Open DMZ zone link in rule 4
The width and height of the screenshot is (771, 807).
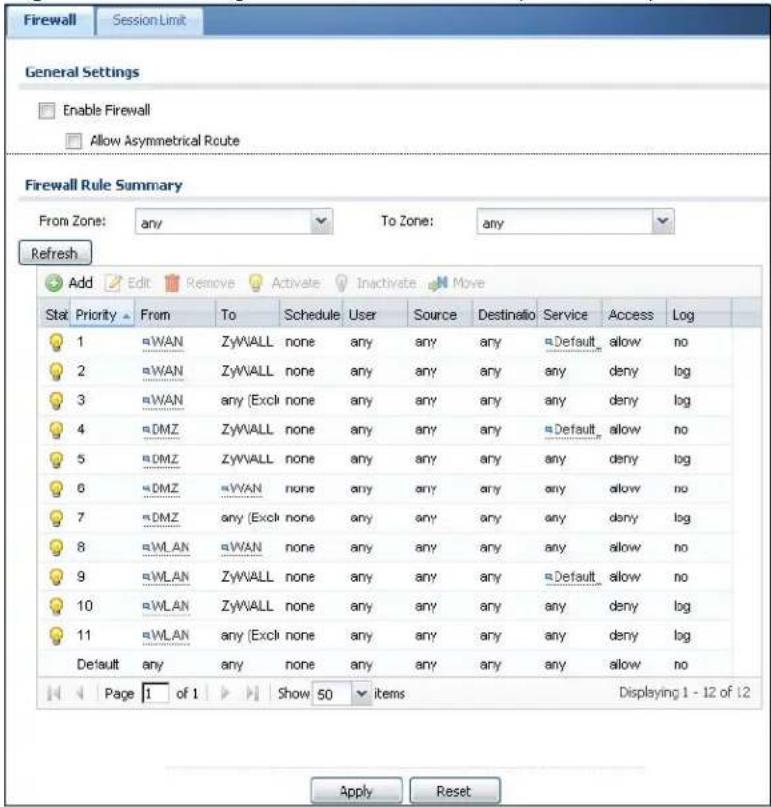(161, 430)
